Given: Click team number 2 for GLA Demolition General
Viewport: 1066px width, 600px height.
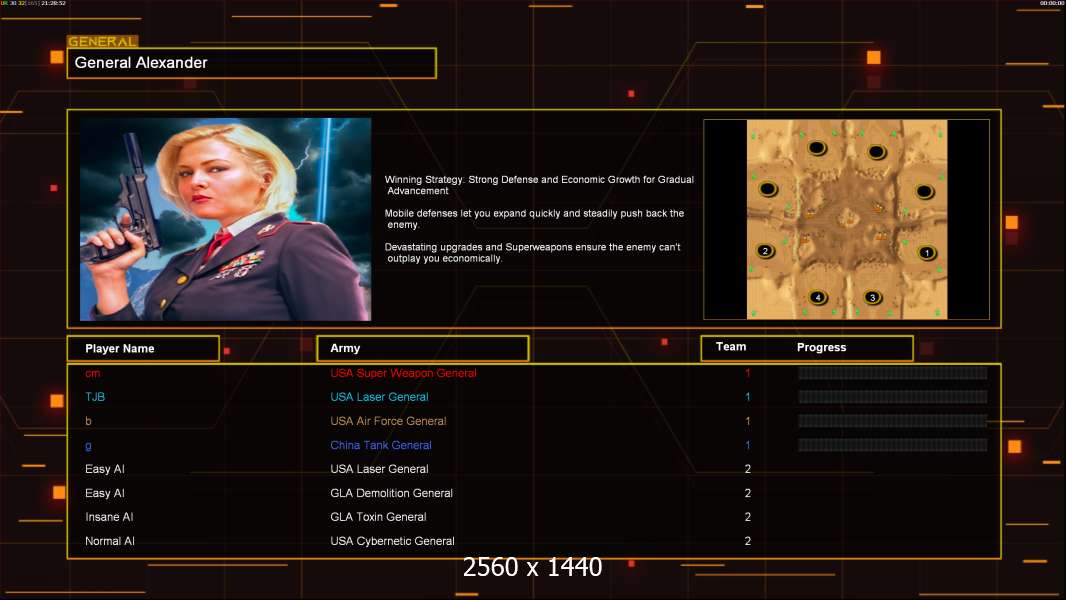Looking at the screenshot, I should [x=748, y=493].
